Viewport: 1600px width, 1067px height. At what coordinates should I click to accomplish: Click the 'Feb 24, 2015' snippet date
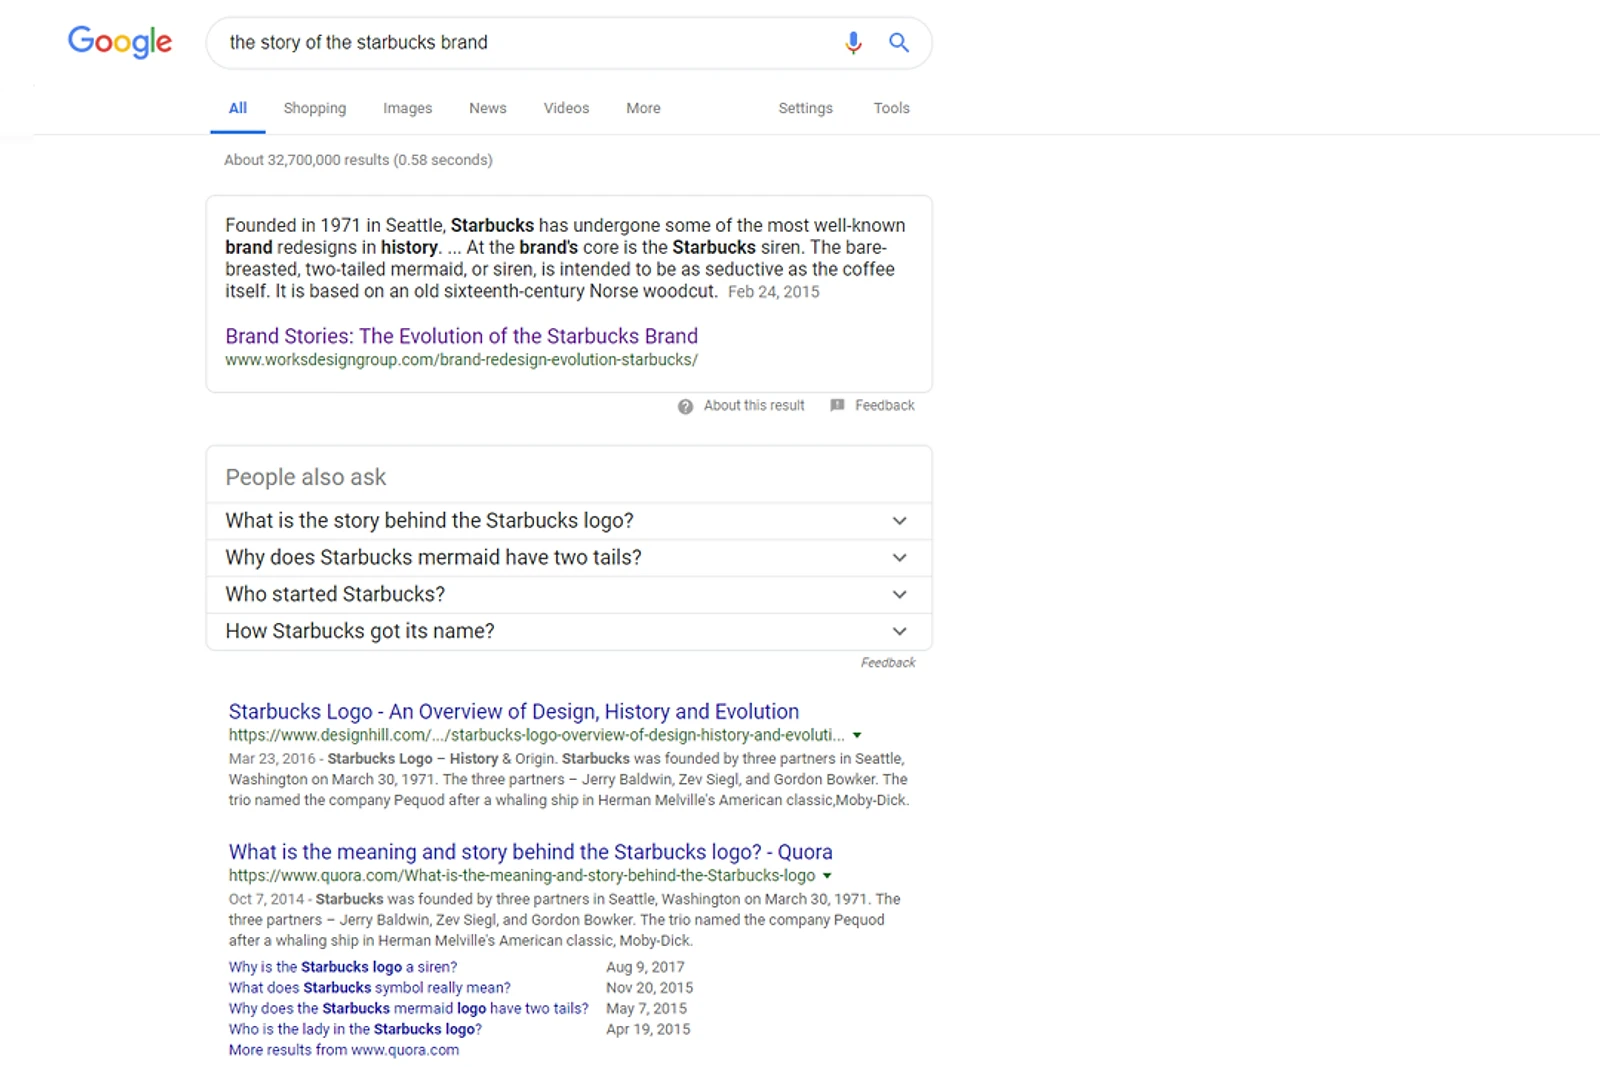774,292
